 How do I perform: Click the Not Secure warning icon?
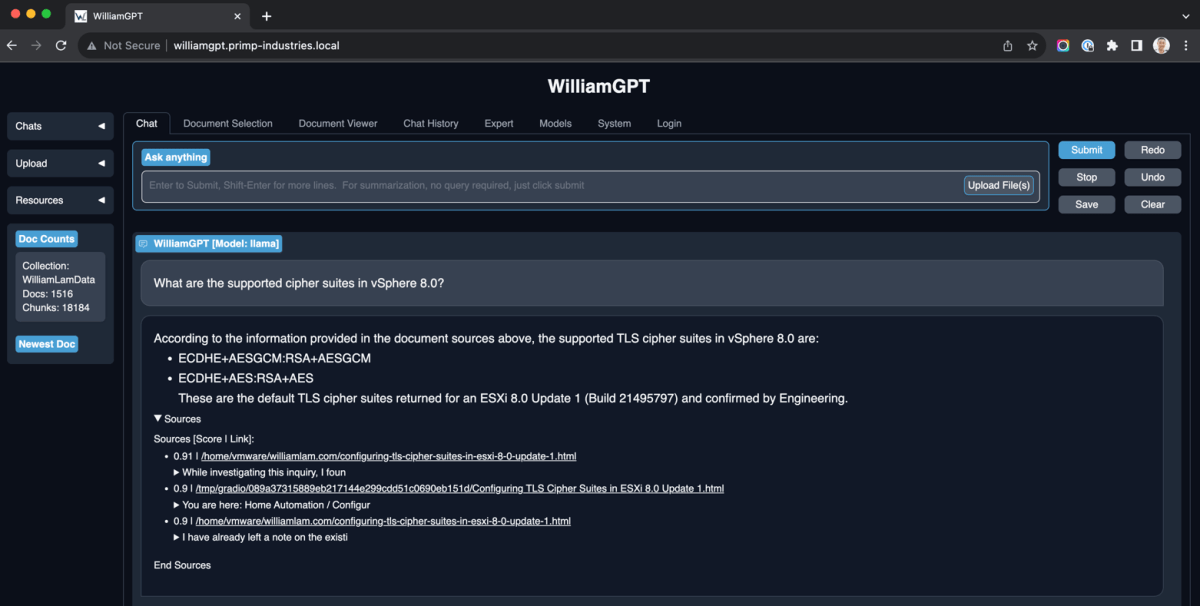[91, 45]
